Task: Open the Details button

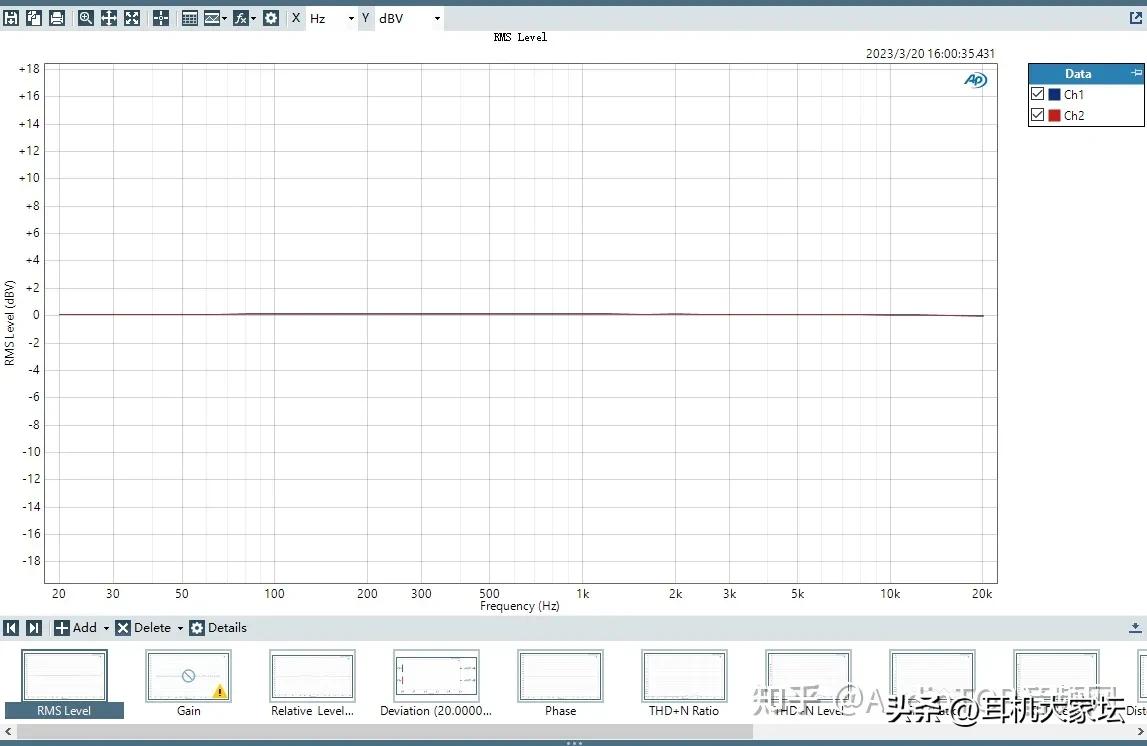Action: [218, 628]
